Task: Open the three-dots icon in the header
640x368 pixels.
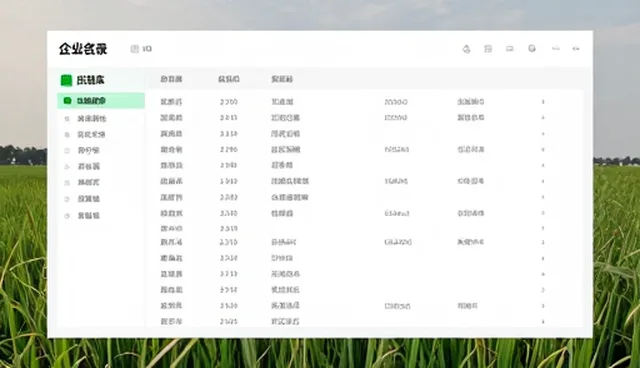Action: 556,49
